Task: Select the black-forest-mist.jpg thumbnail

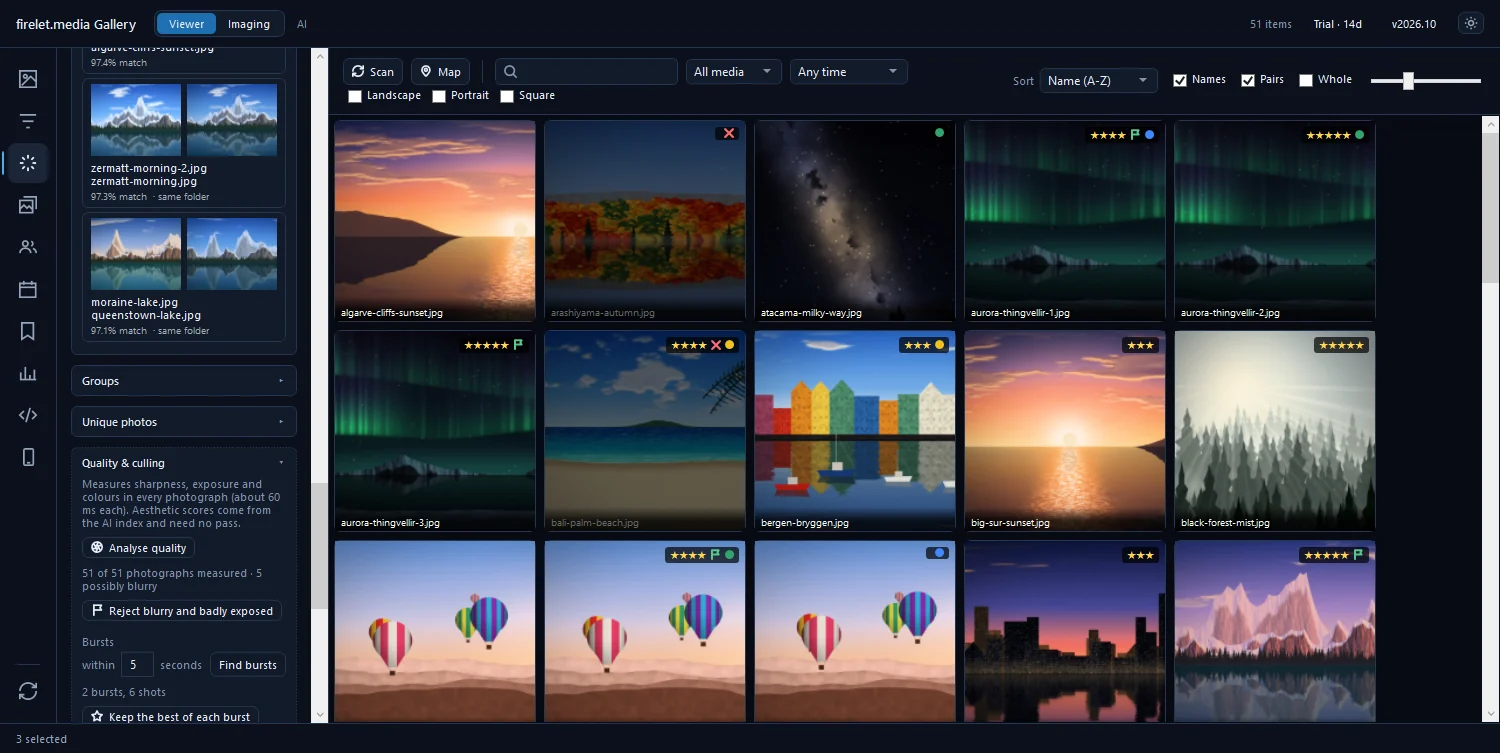Action: [x=1275, y=430]
